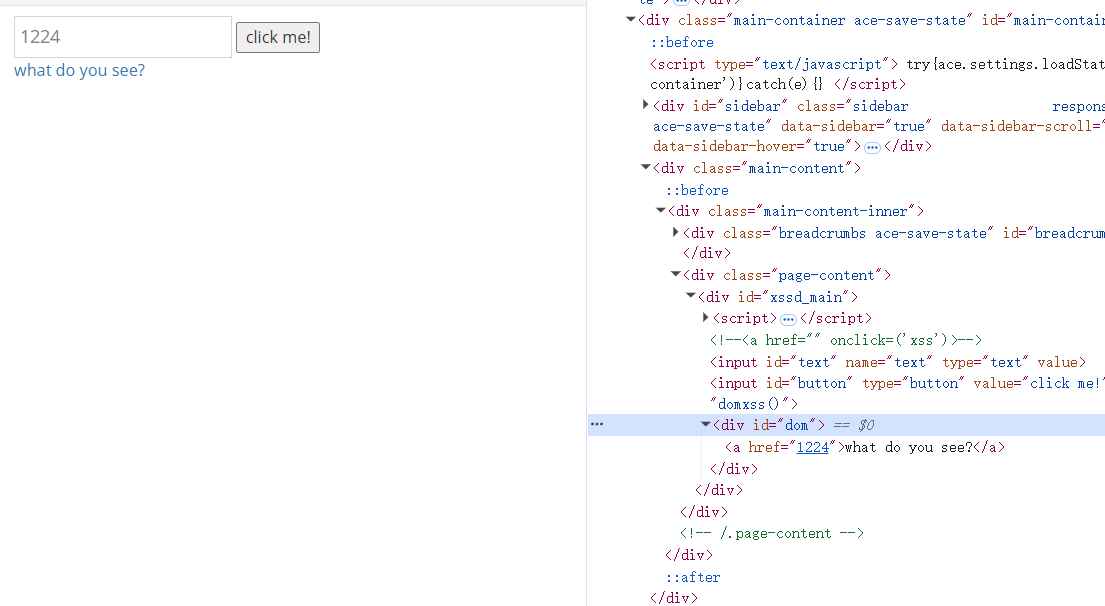Click the ellipsis badge inside script tag

click(789, 319)
